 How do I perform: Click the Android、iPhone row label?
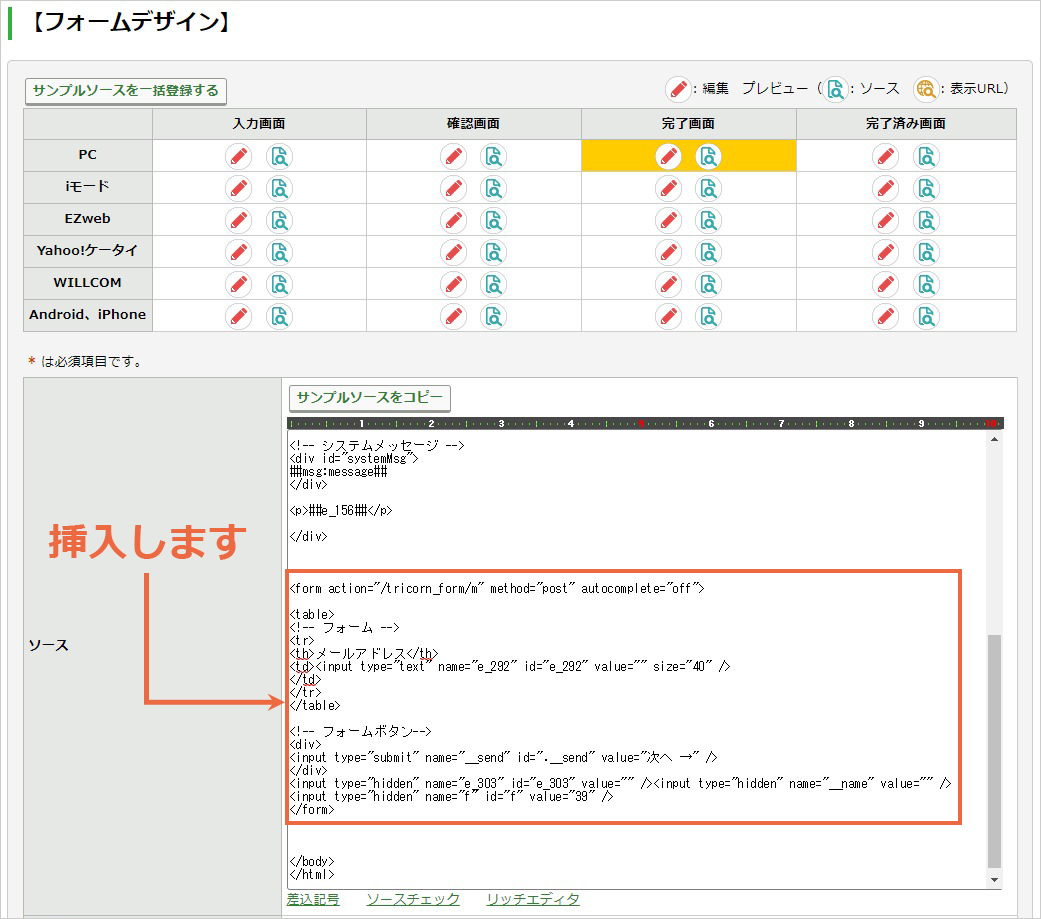click(88, 315)
